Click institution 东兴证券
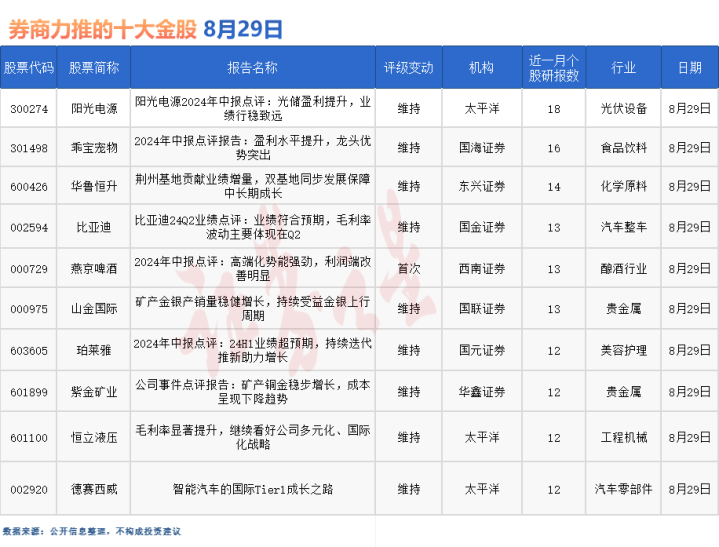 pyautogui.click(x=481, y=186)
